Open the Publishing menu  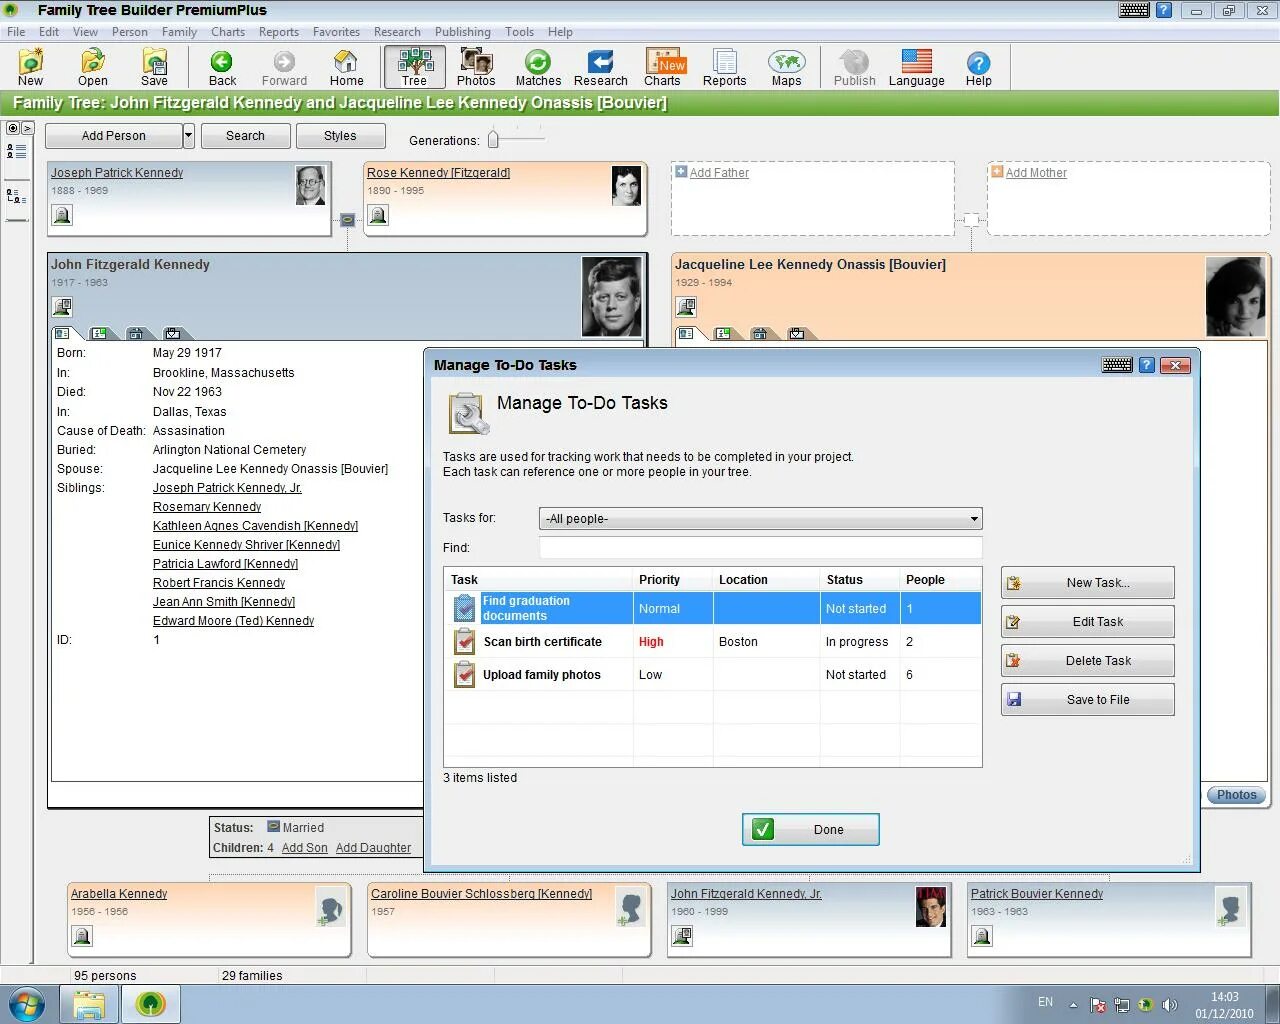[x=463, y=32]
